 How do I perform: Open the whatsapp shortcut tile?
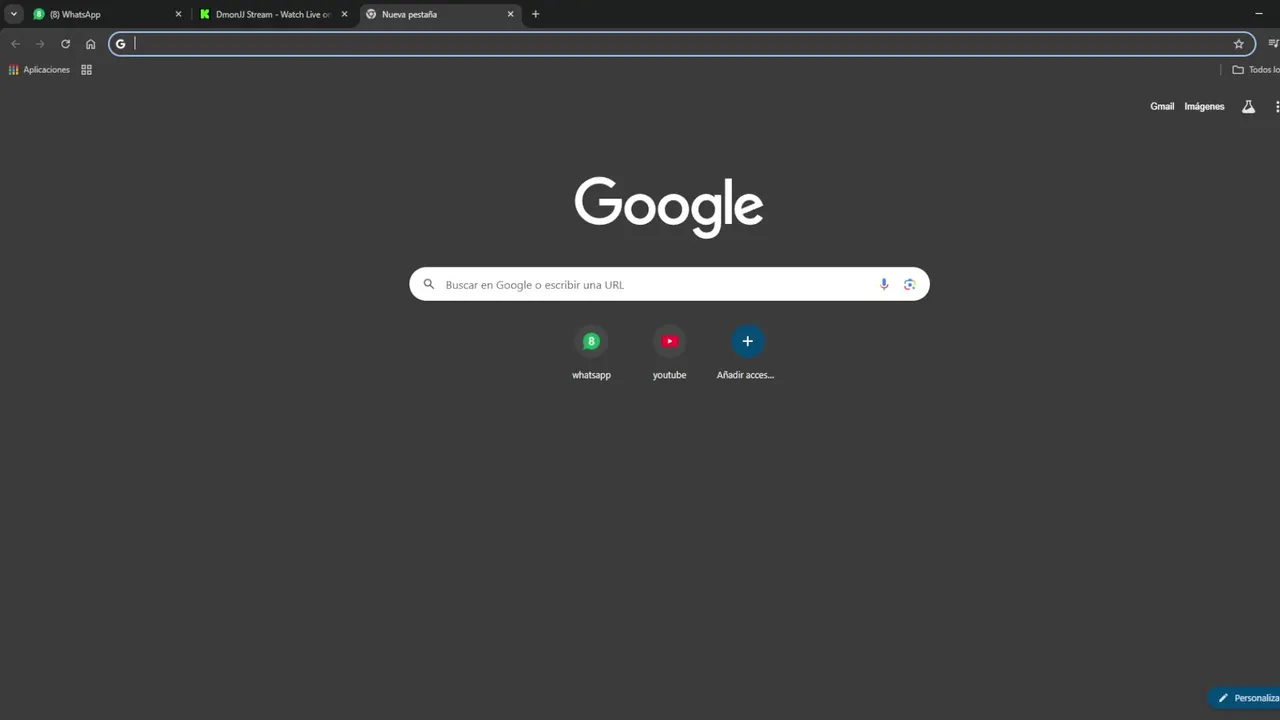(x=591, y=353)
